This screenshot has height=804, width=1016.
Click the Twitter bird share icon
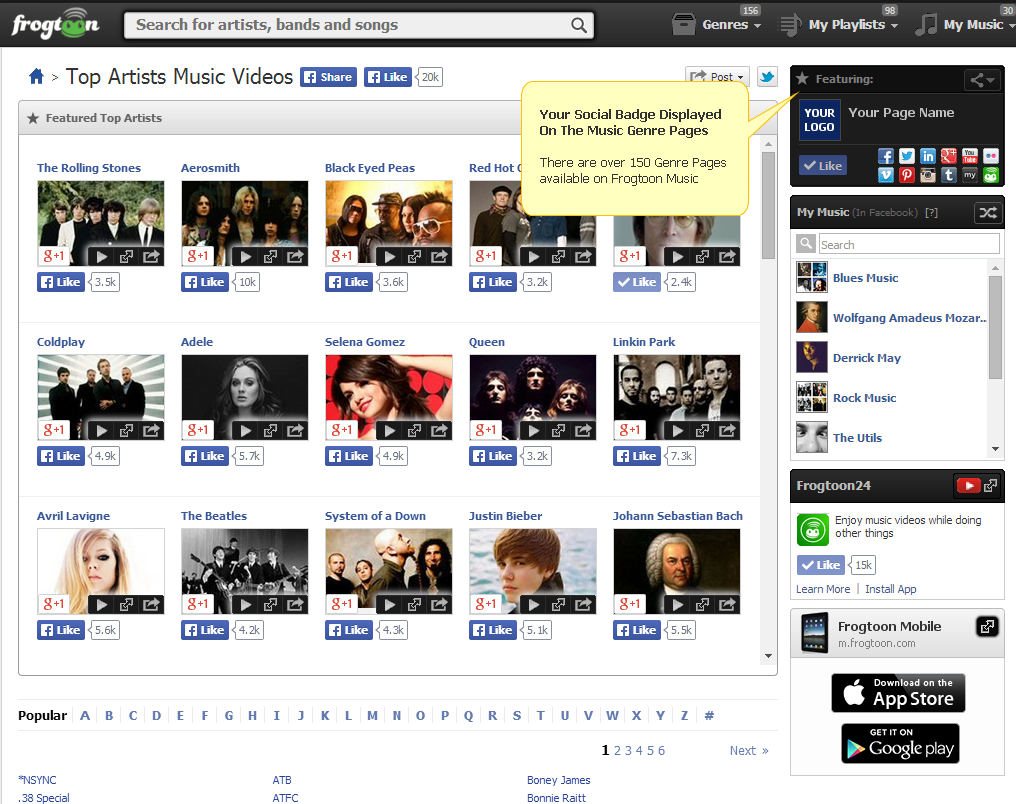pyautogui.click(x=767, y=77)
